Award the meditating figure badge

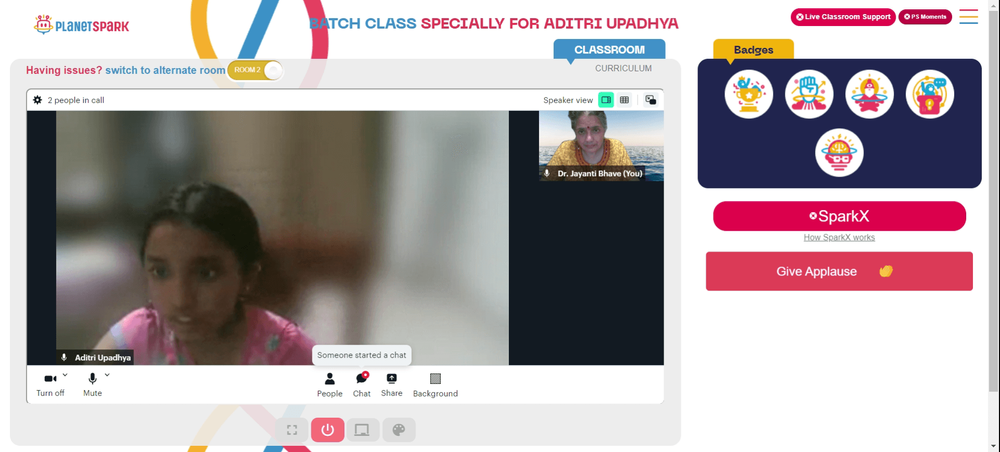coord(869,94)
